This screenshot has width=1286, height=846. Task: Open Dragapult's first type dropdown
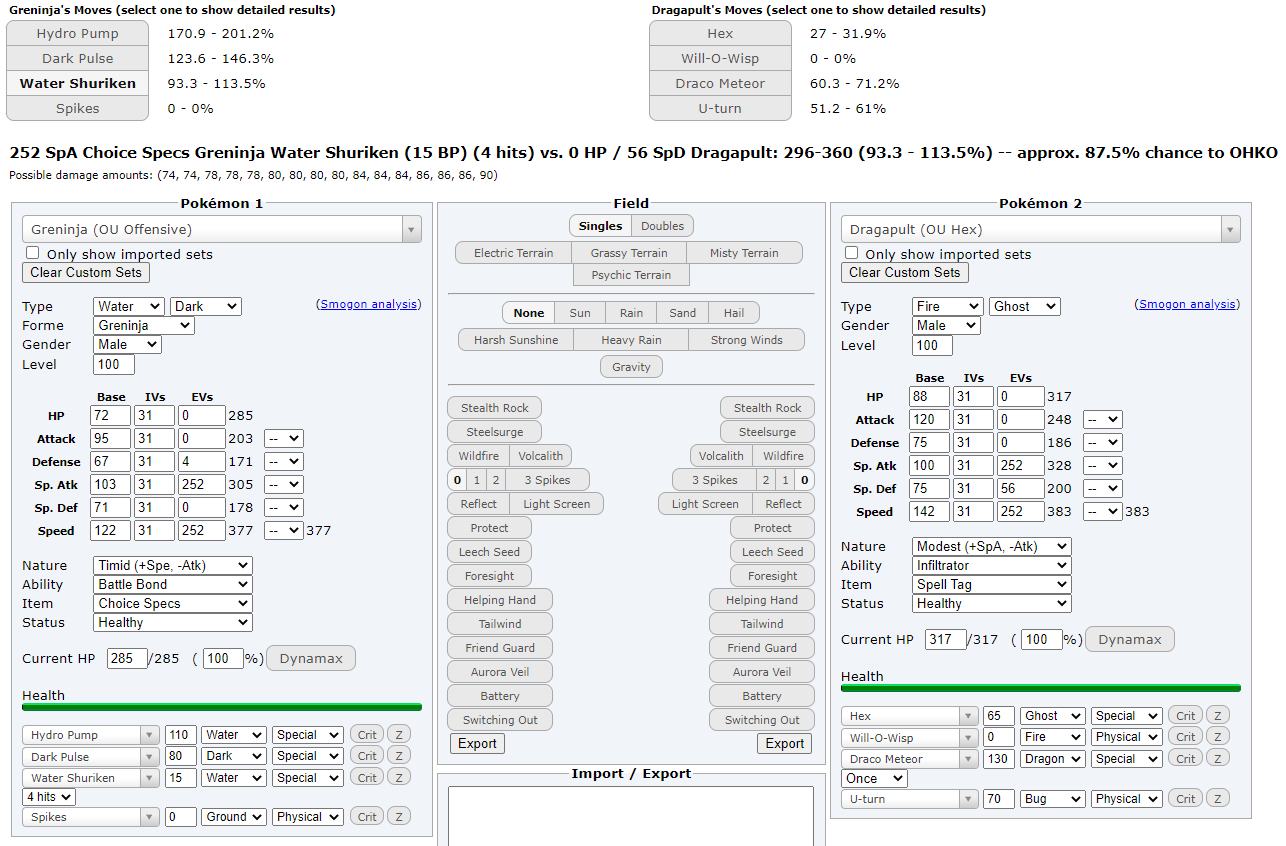click(948, 306)
